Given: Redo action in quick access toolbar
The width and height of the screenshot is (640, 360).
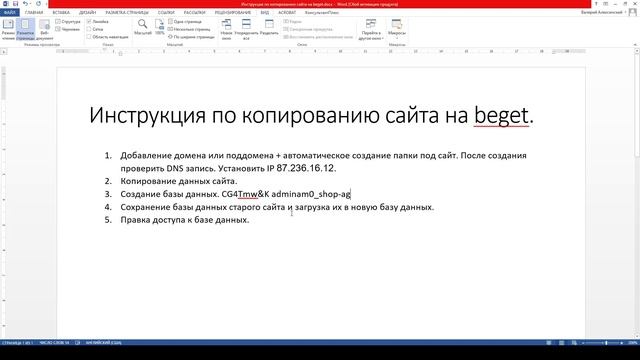Looking at the screenshot, I should (x=39, y=4).
